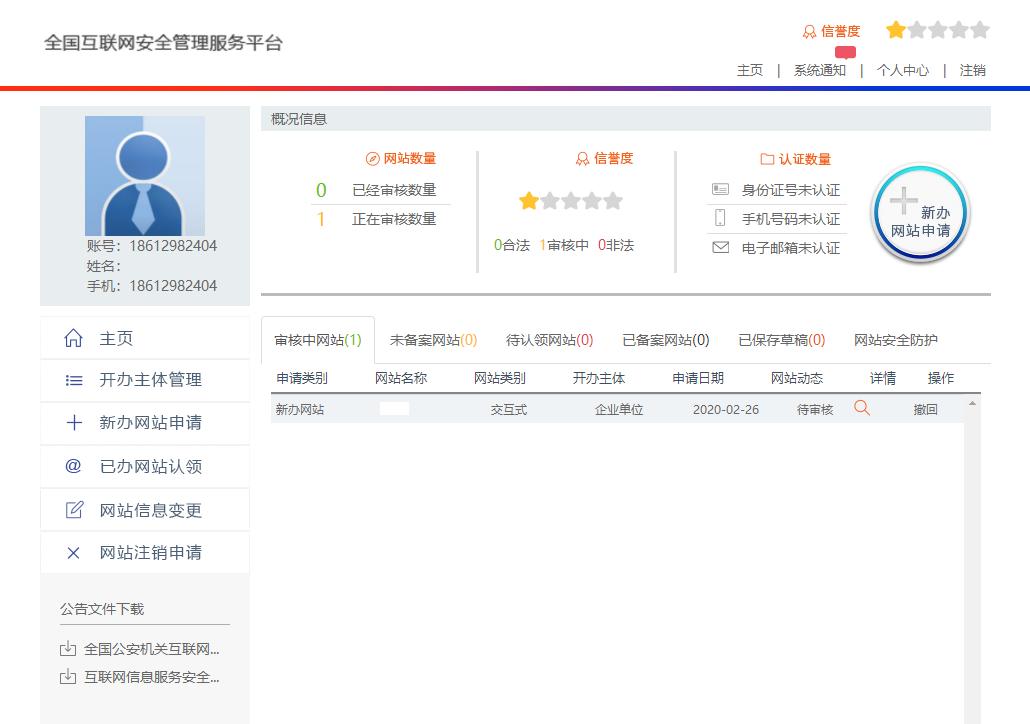The height and width of the screenshot is (724, 1030).
Task: Click the plus icon beside 新办网站申请 sidebar entry
Action: (73, 424)
